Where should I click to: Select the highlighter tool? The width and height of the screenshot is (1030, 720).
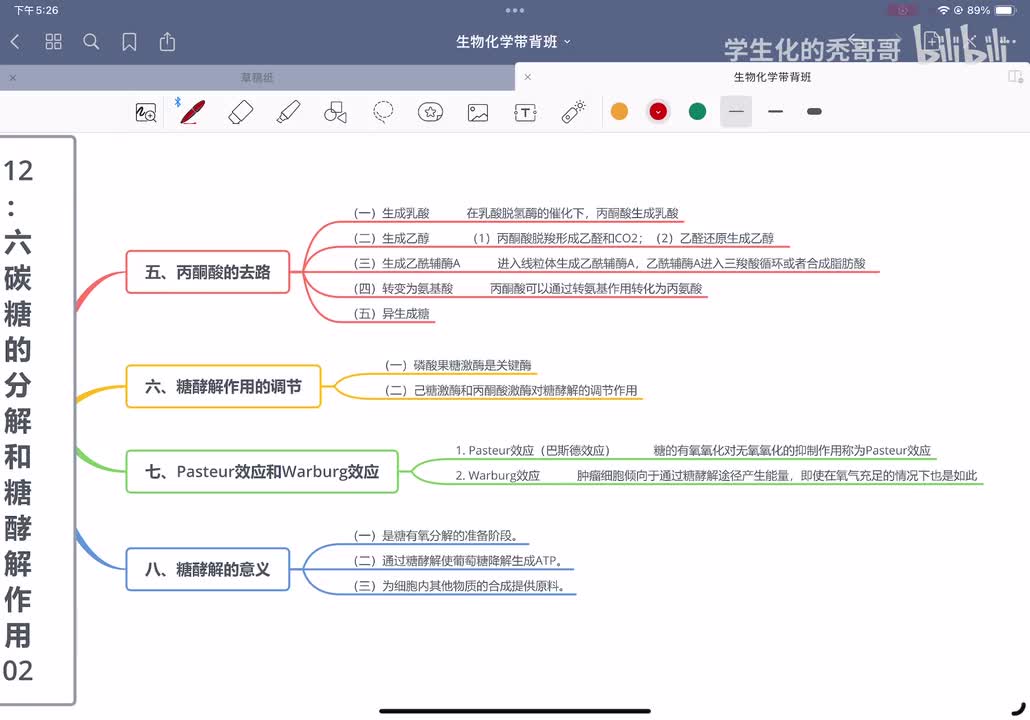pos(288,112)
